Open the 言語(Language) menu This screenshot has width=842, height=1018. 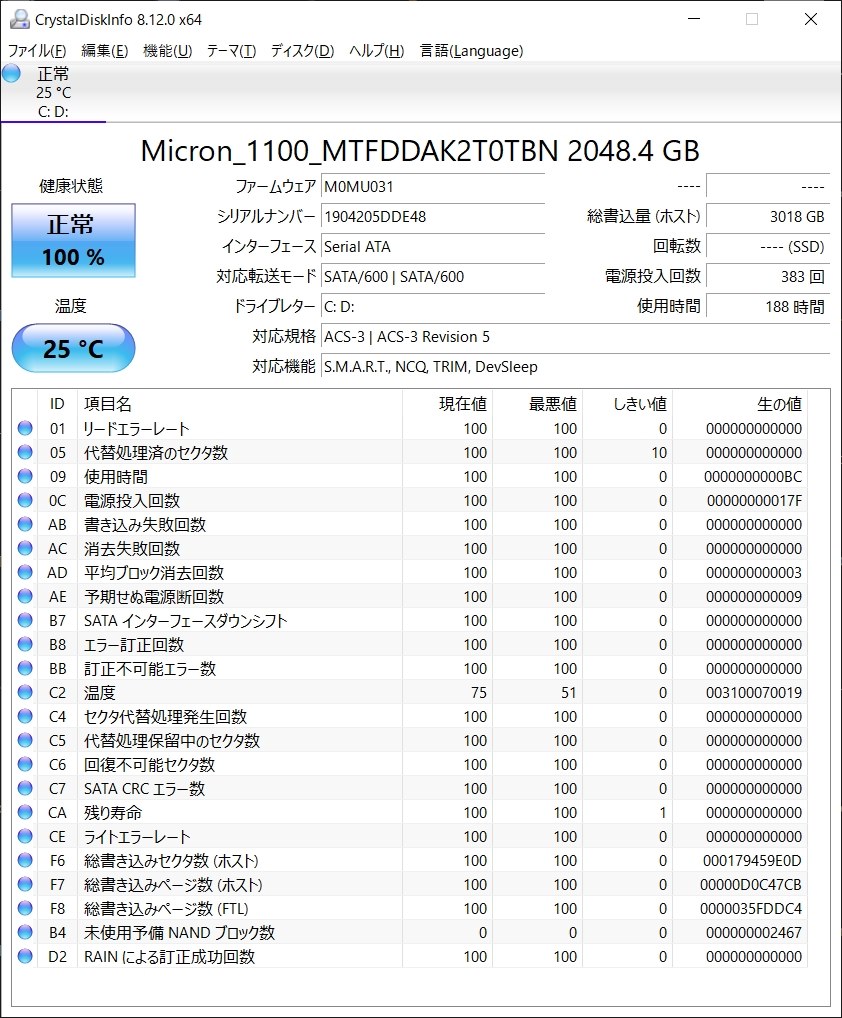pos(471,51)
